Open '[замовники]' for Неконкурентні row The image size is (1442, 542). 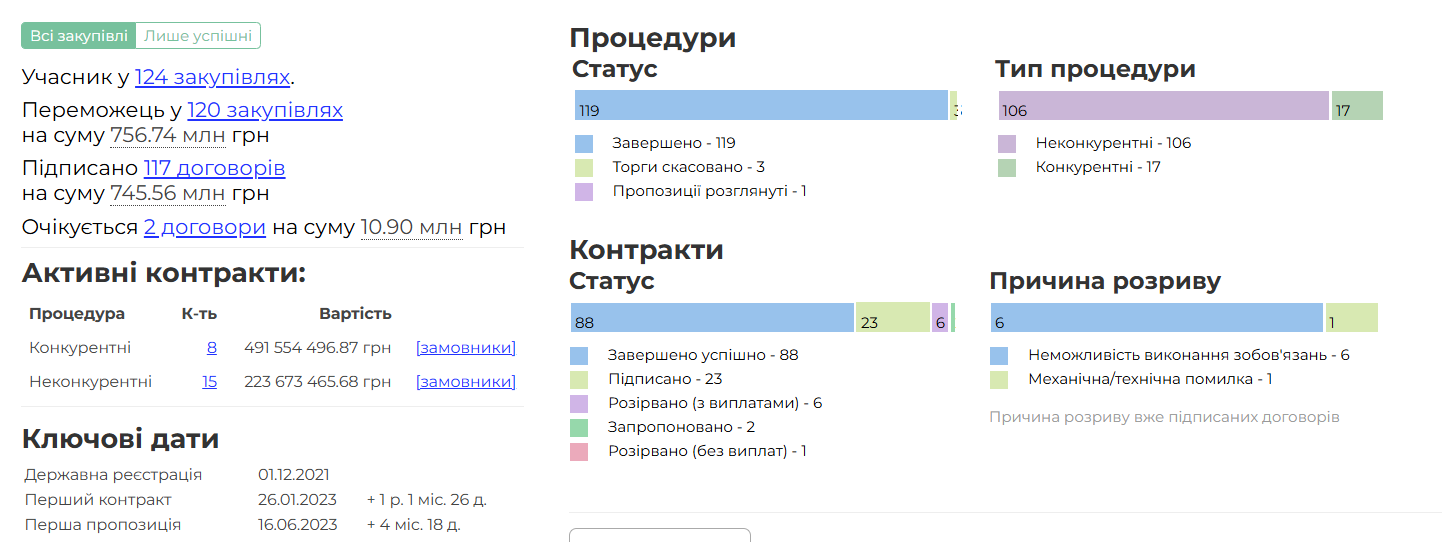(x=466, y=381)
